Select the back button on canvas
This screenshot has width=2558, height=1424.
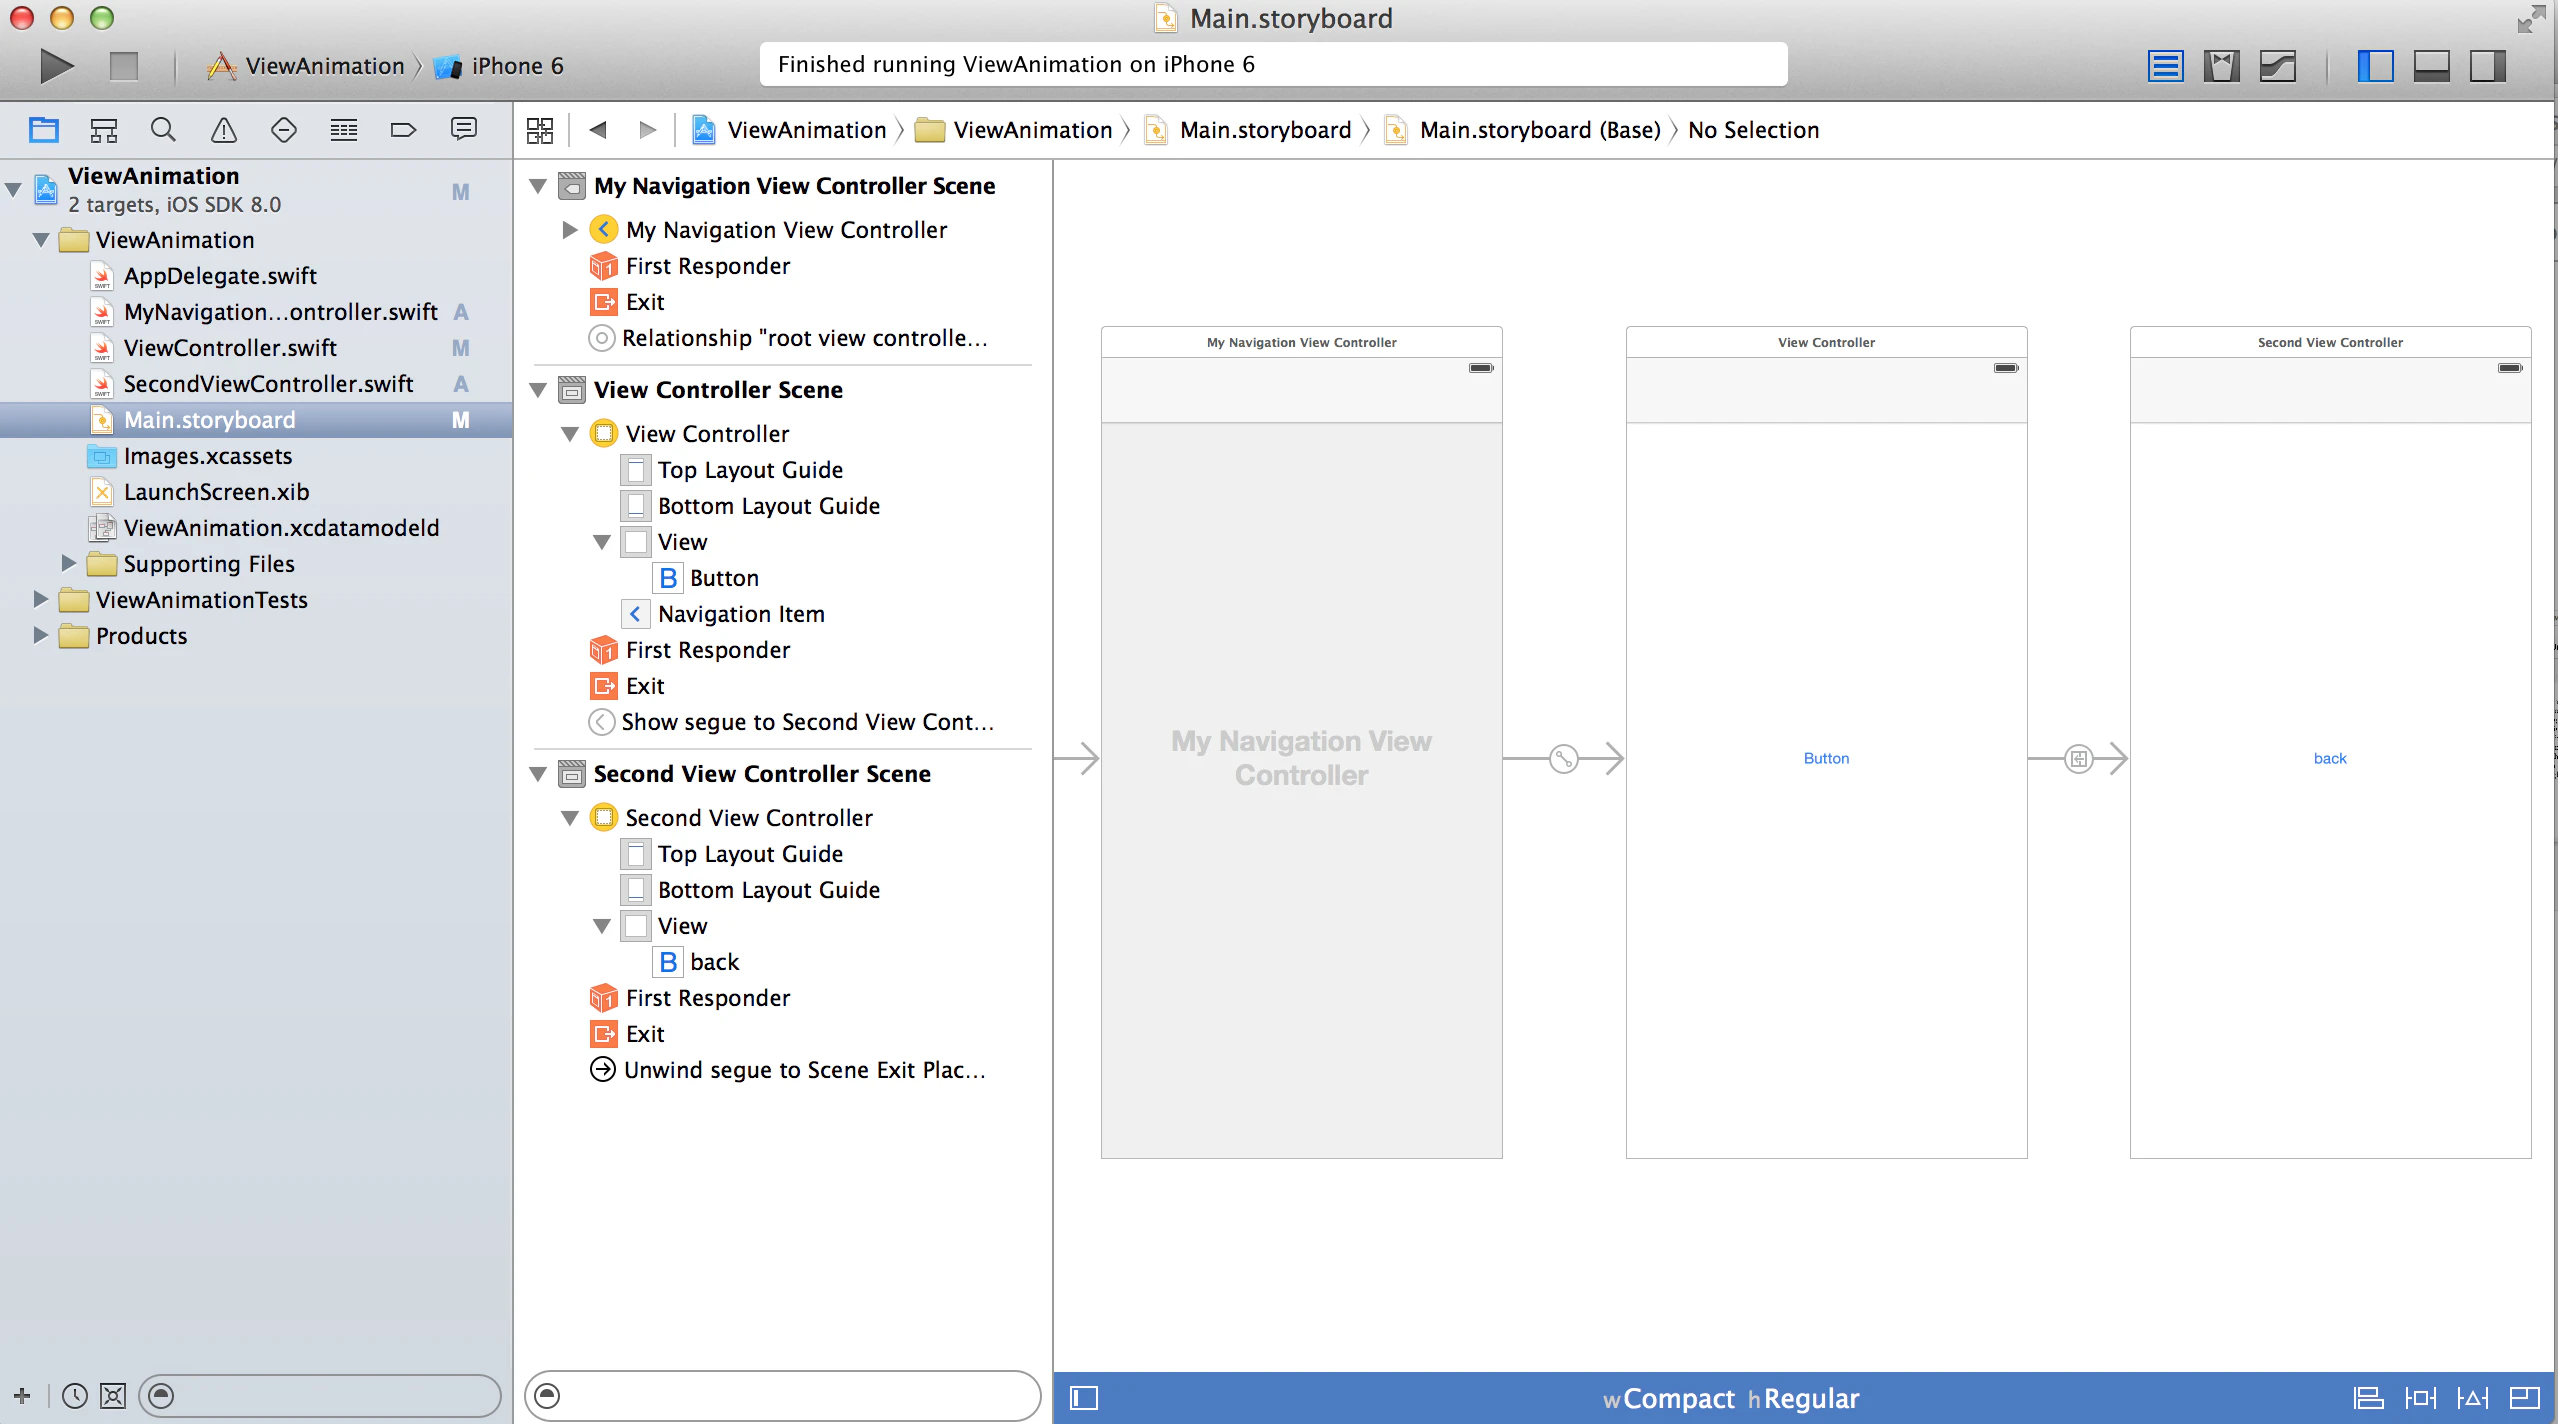2330,758
